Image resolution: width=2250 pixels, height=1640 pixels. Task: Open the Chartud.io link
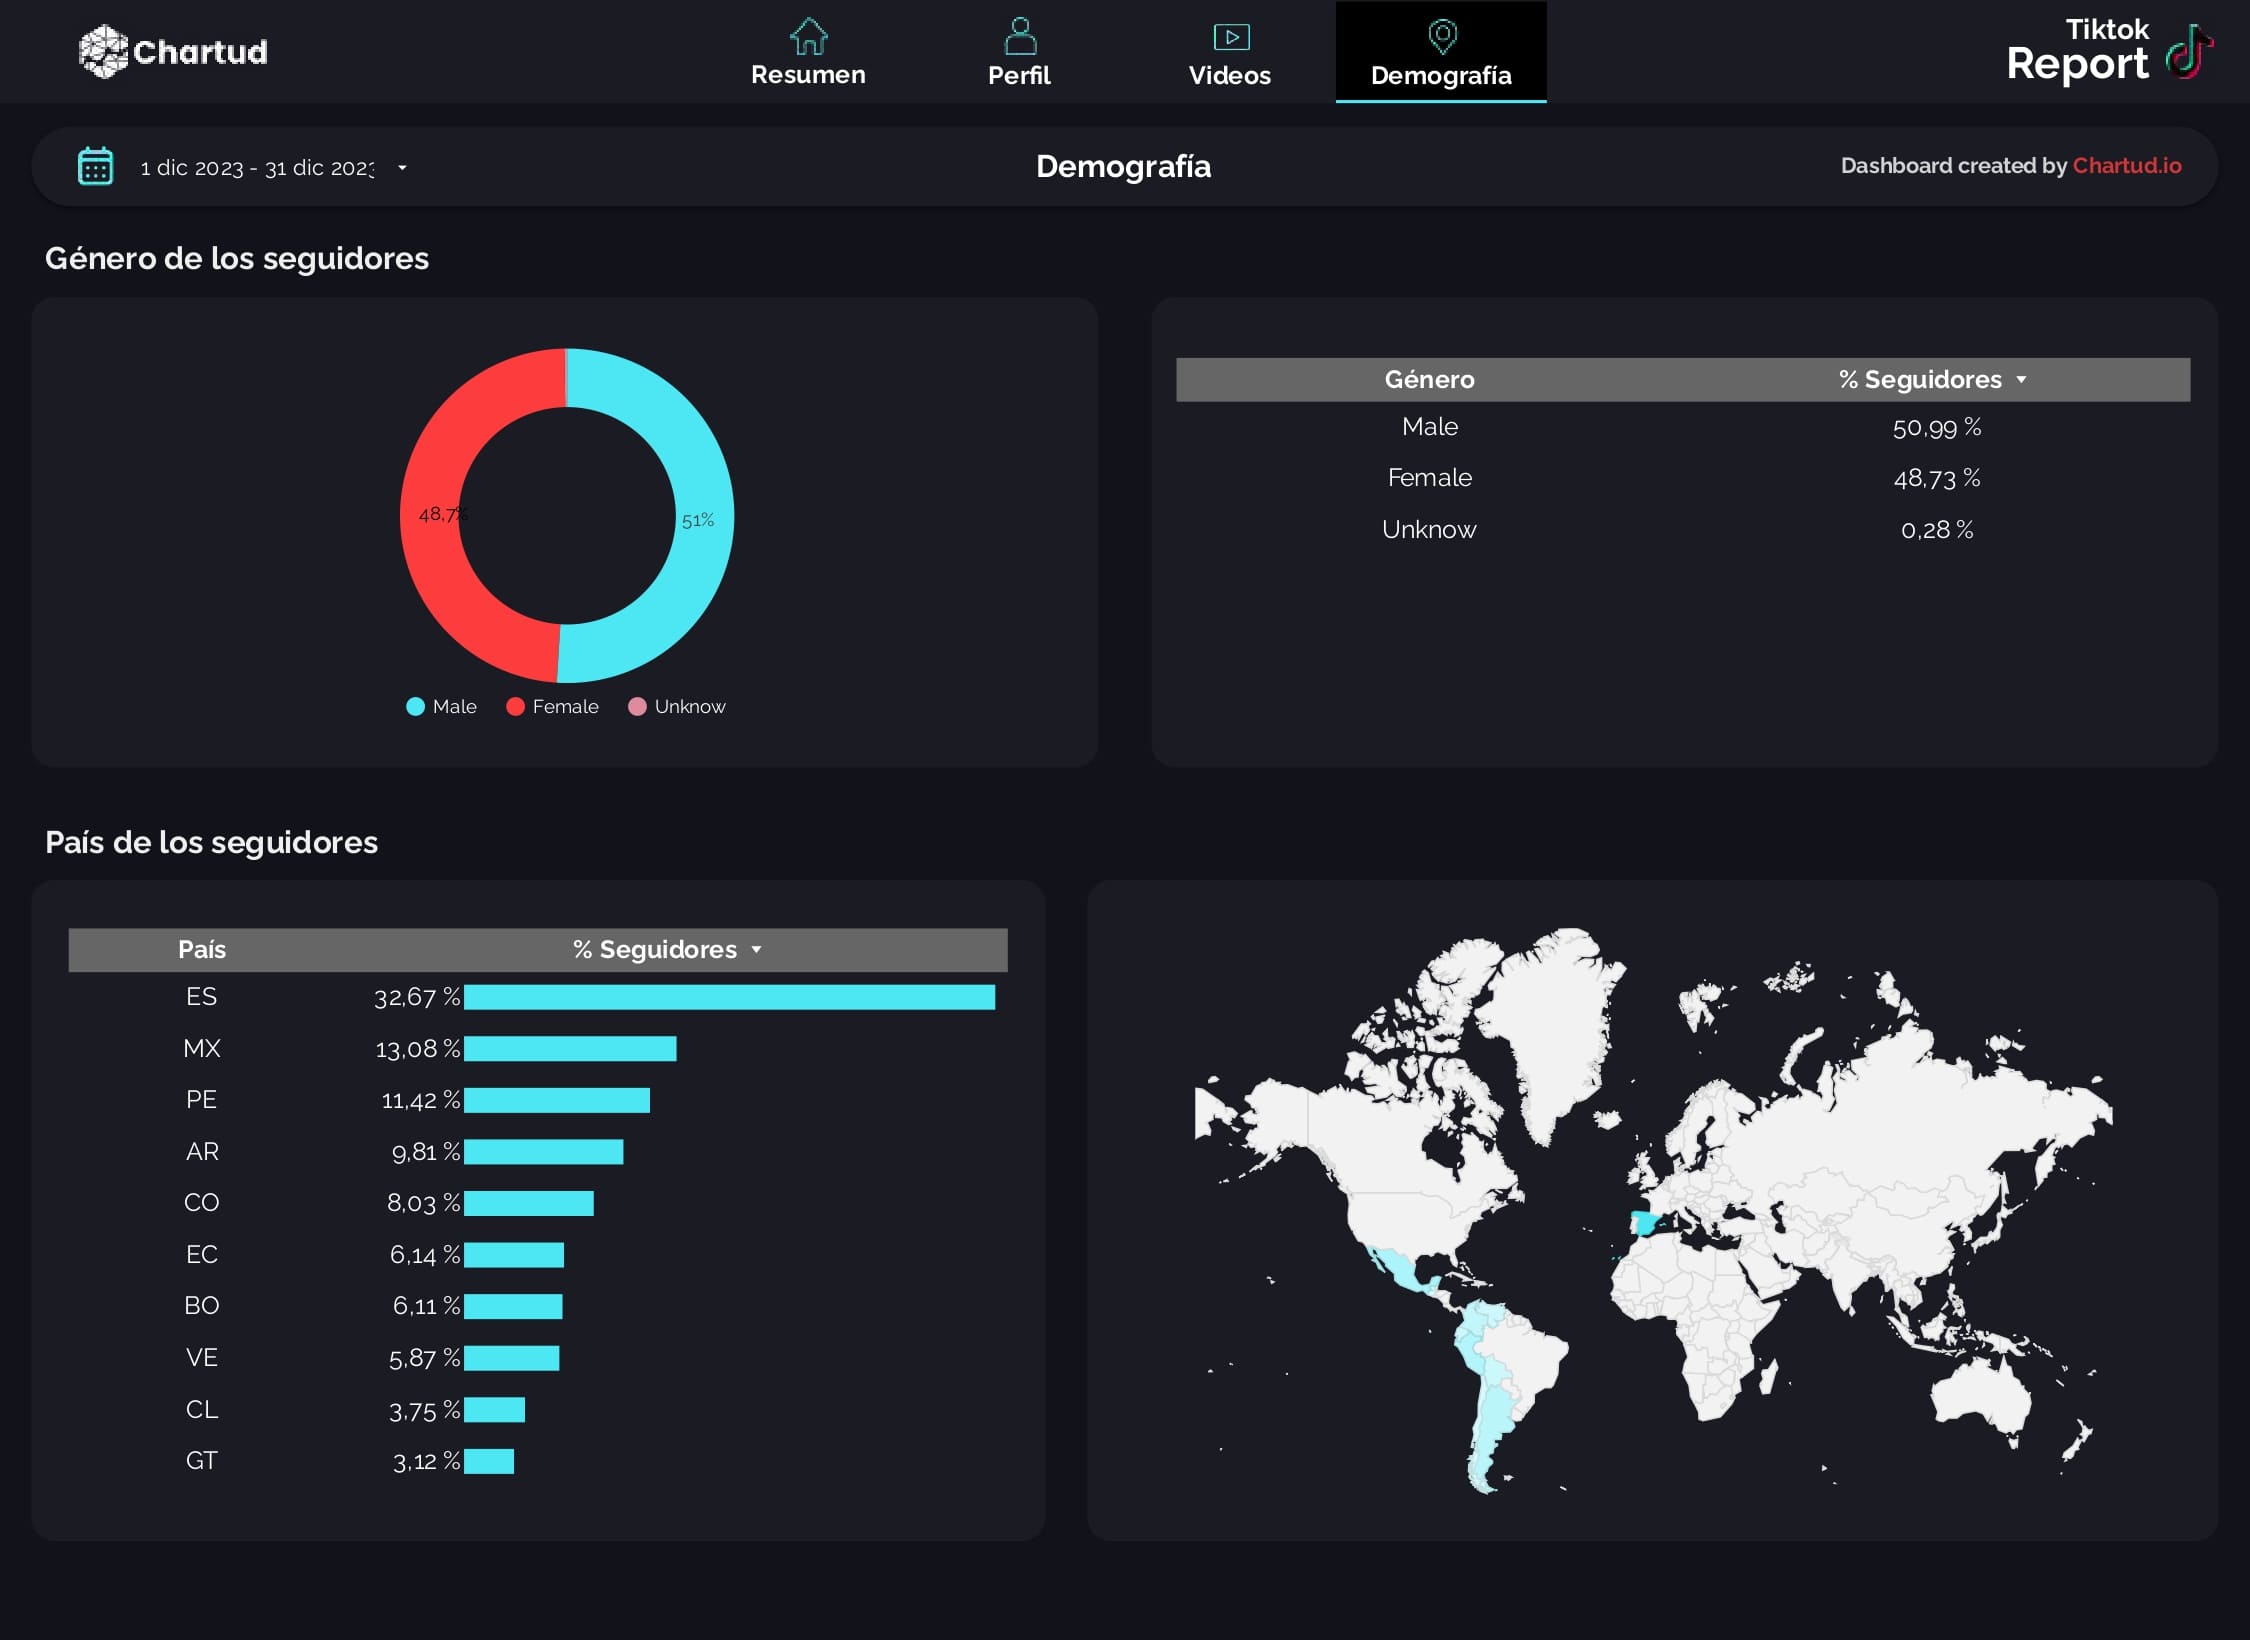point(2126,166)
